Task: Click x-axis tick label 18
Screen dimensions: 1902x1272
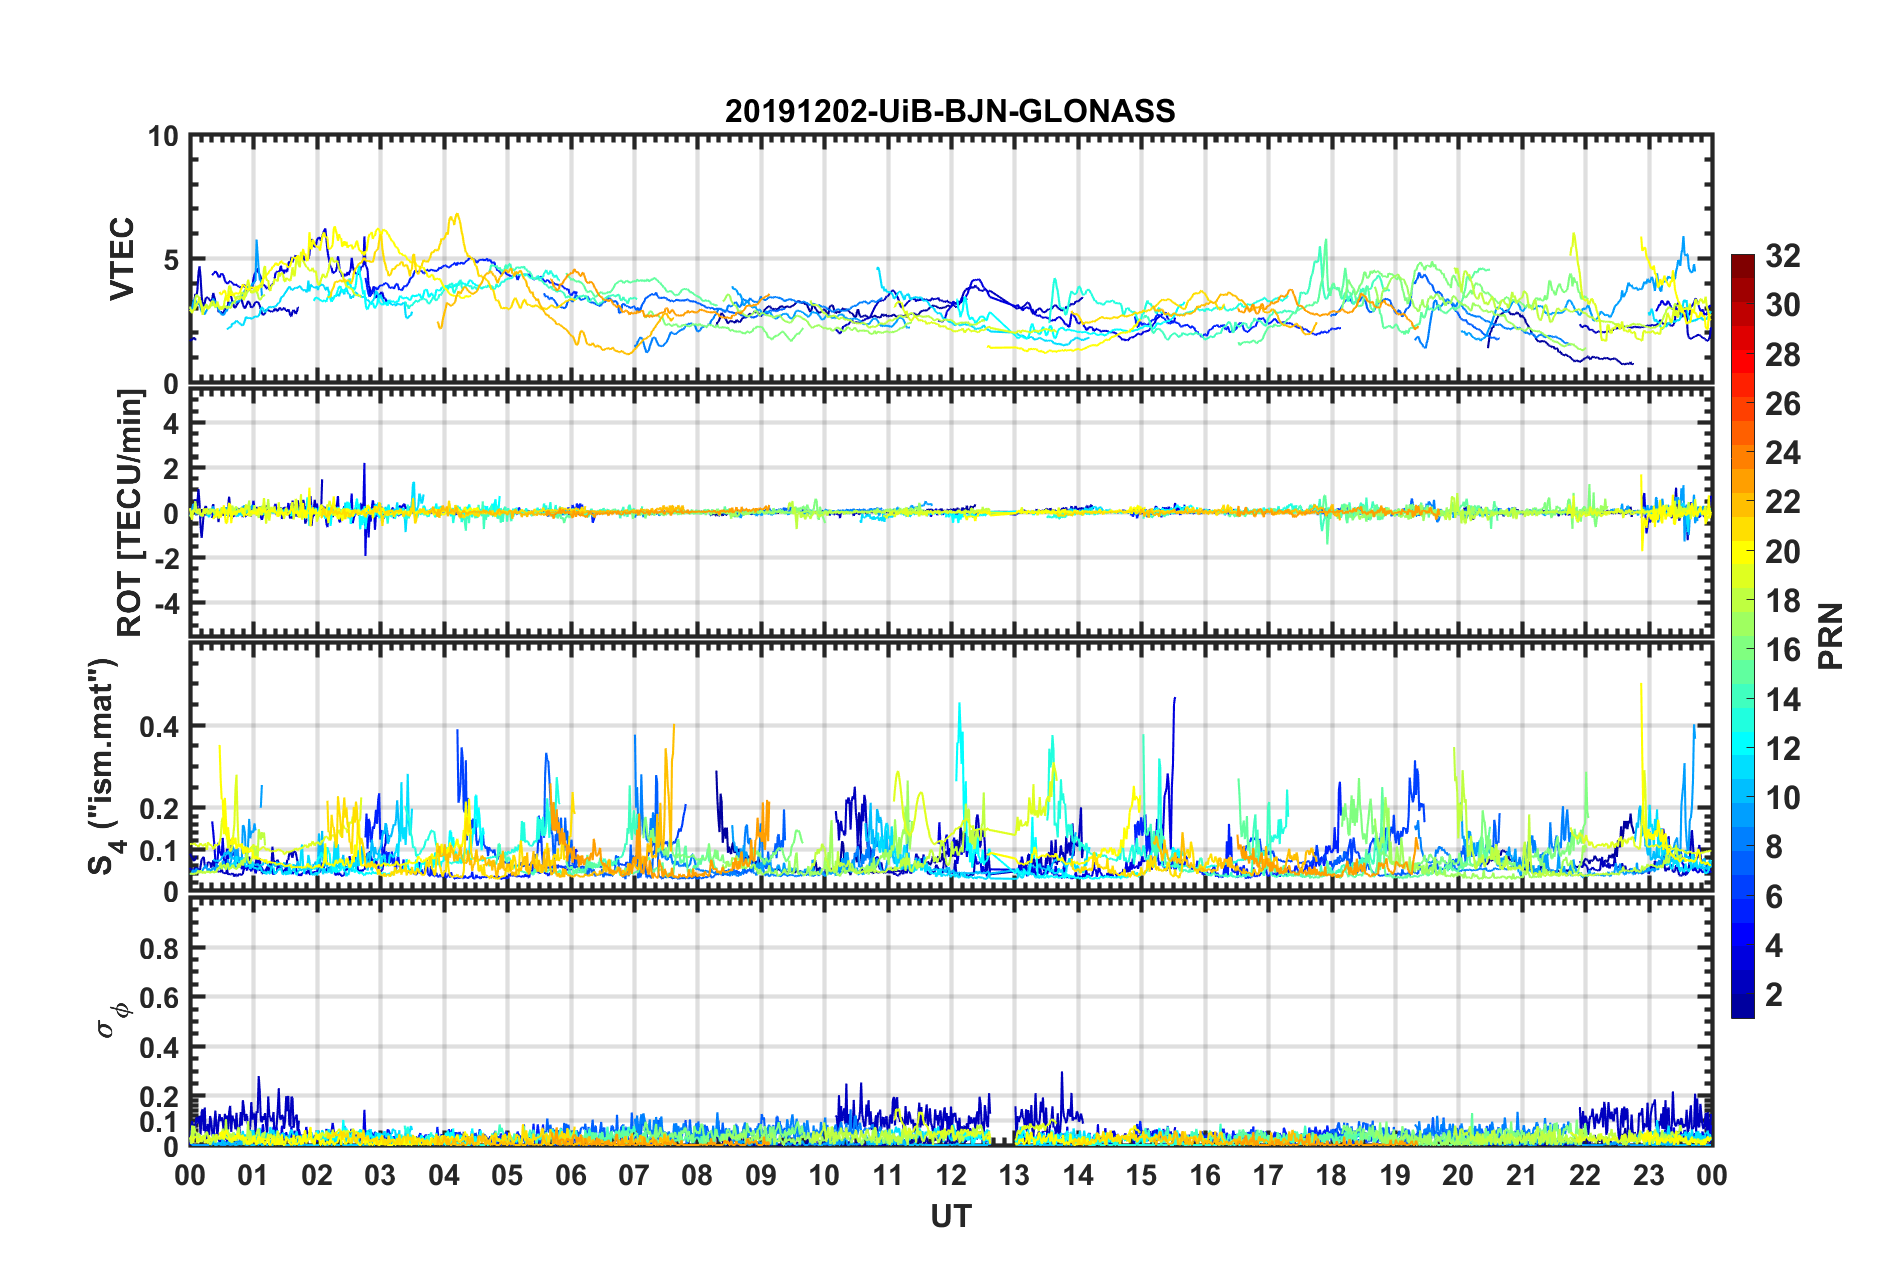Action: (1331, 1175)
